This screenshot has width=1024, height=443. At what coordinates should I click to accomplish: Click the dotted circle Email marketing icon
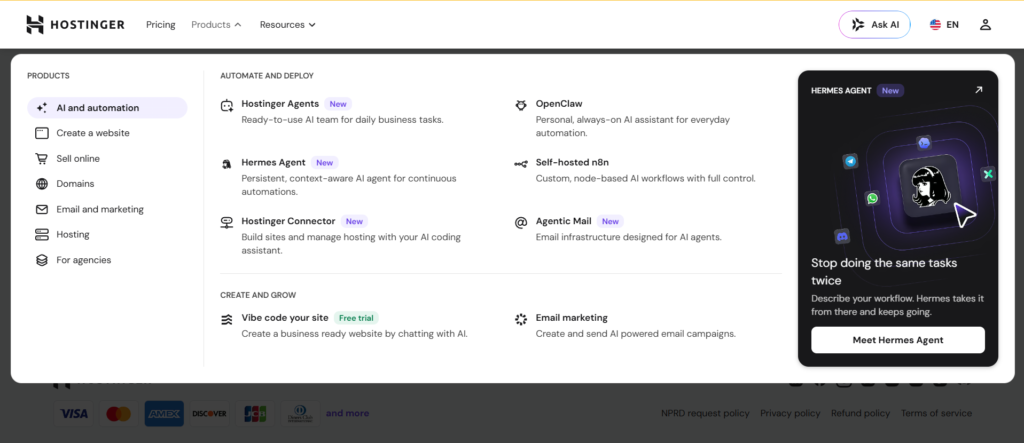point(520,320)
